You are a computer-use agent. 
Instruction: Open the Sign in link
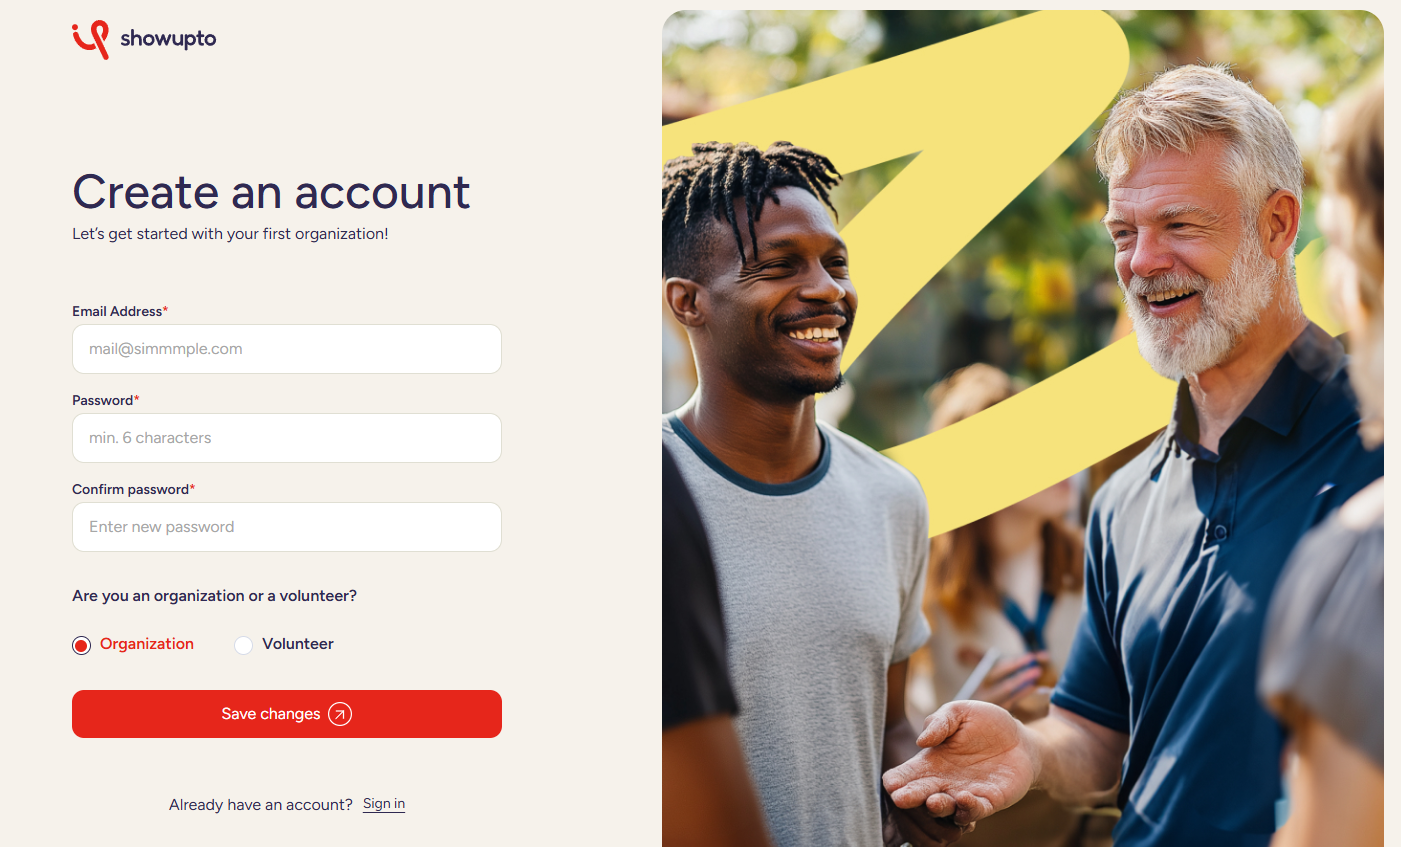pyautogui.click(x=384, y=804)
